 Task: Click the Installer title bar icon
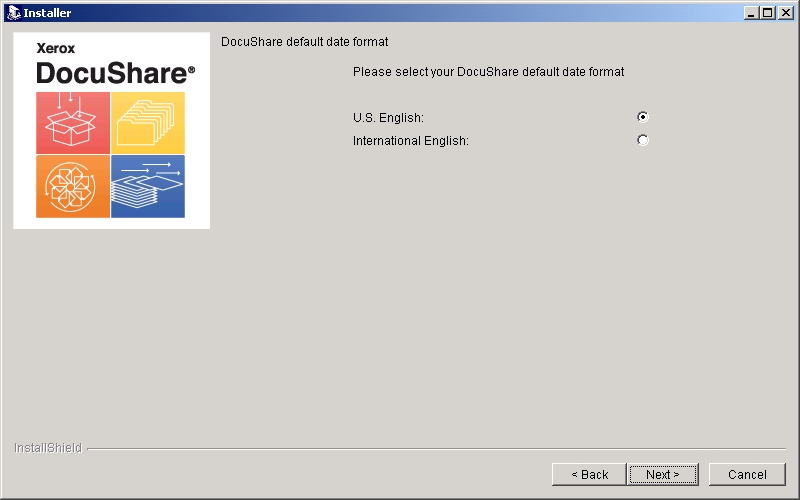click(13, 12)
